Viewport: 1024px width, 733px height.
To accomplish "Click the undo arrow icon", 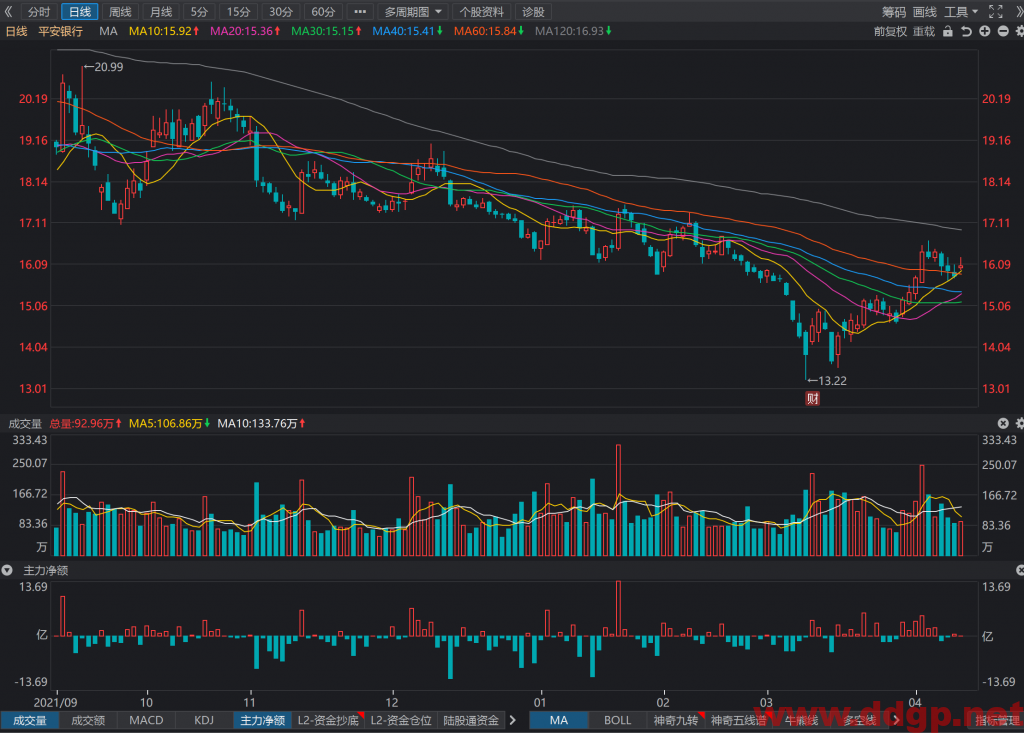I will coord(967,31).
